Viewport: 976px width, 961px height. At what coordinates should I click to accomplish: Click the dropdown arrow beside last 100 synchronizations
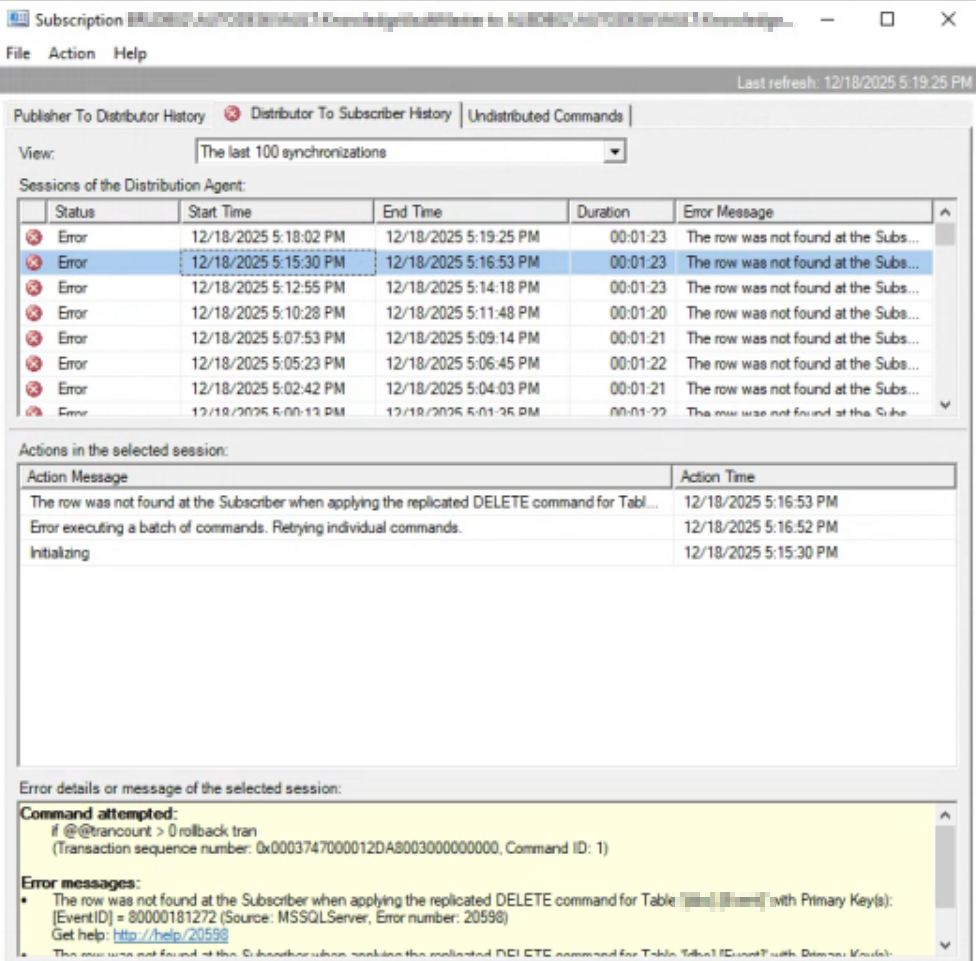click(x=614, y=152)
